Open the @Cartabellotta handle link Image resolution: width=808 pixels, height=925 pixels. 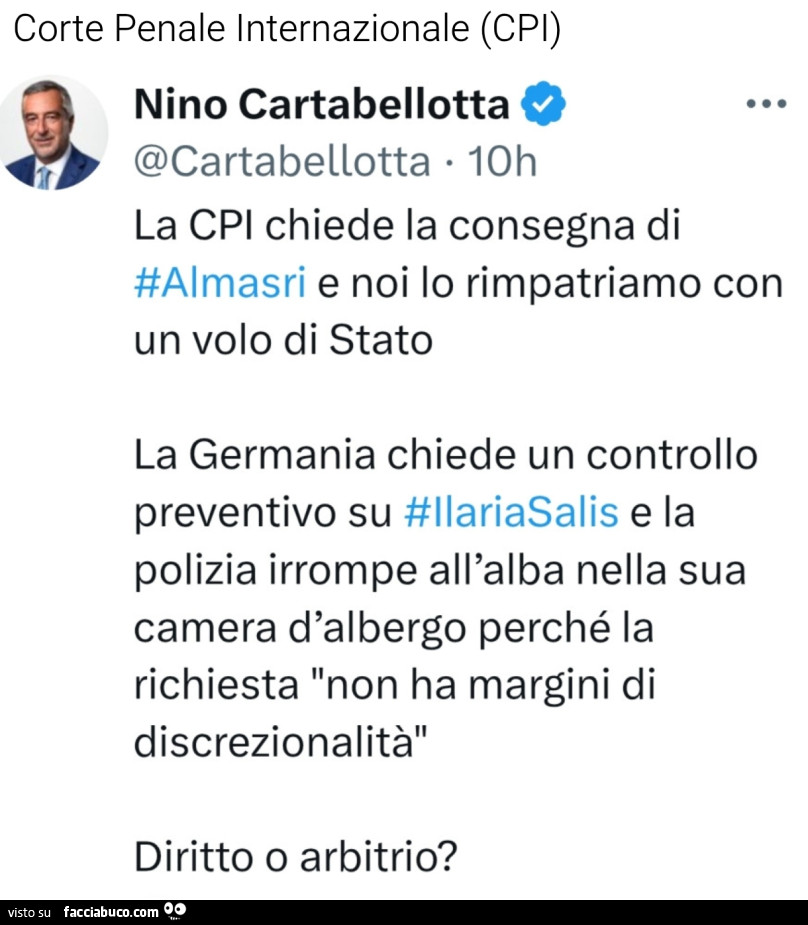click(x=282, y=160)
